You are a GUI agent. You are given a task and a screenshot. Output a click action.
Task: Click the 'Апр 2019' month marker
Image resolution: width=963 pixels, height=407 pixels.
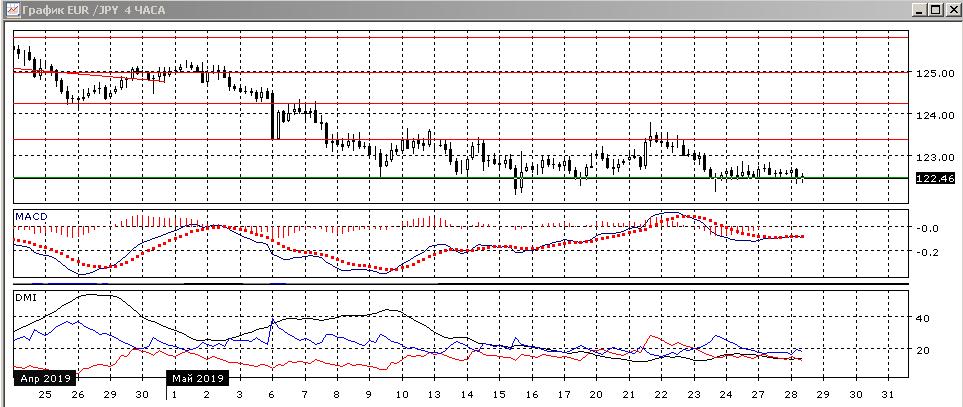[41, 379]
